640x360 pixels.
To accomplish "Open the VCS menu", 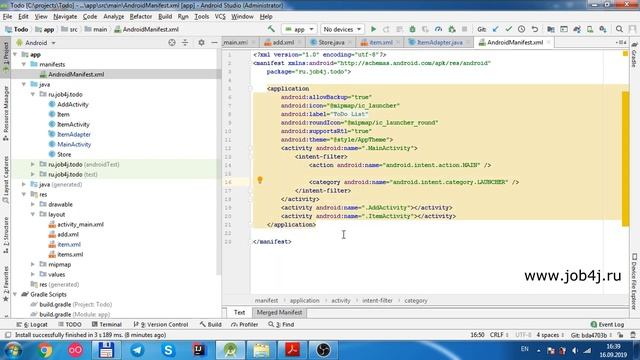I will point(220,17).
